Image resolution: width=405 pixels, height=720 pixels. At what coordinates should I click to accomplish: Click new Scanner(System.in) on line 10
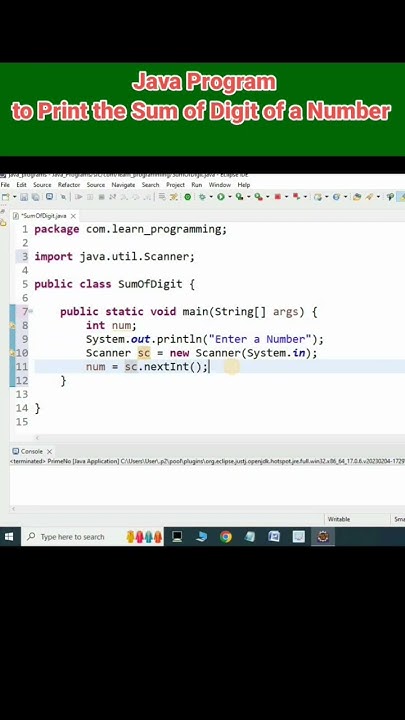pyautogui.click(x=243, y=353)
